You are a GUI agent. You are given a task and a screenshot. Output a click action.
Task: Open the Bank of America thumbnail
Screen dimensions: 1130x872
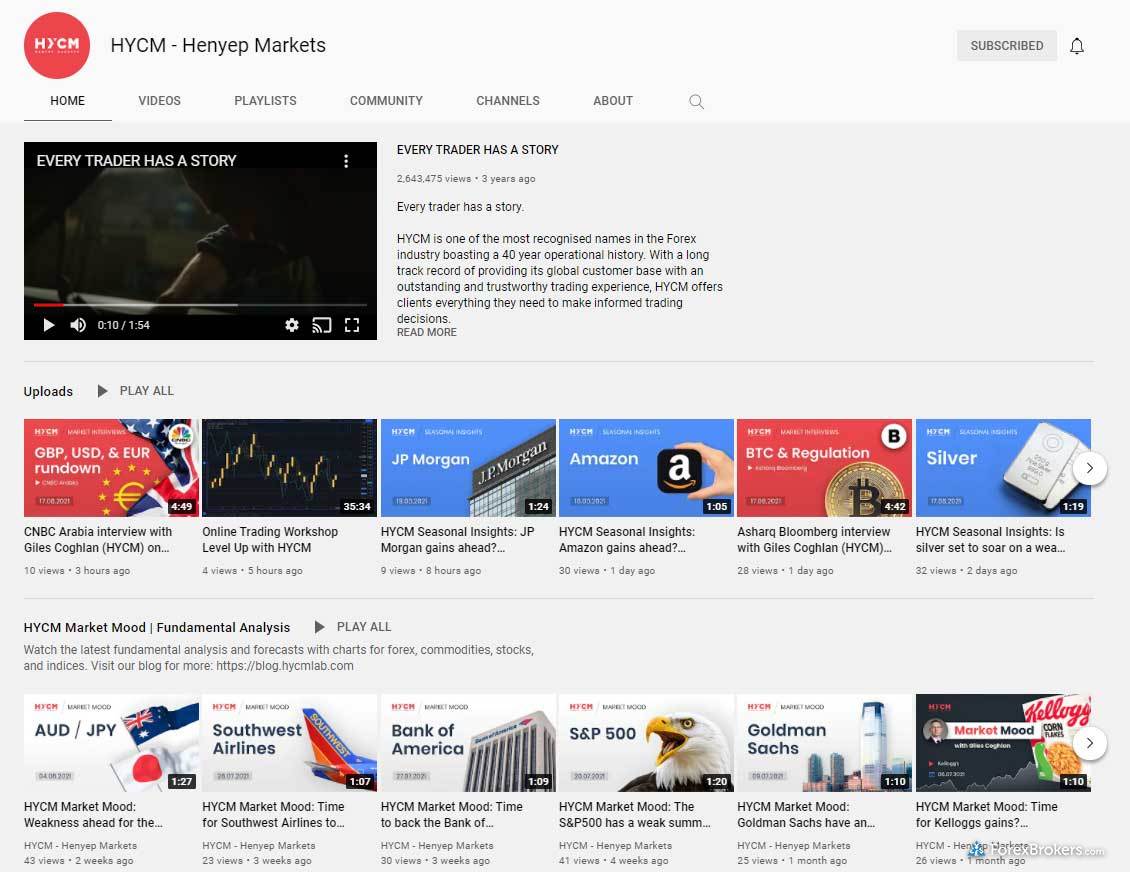pos(468,743)
